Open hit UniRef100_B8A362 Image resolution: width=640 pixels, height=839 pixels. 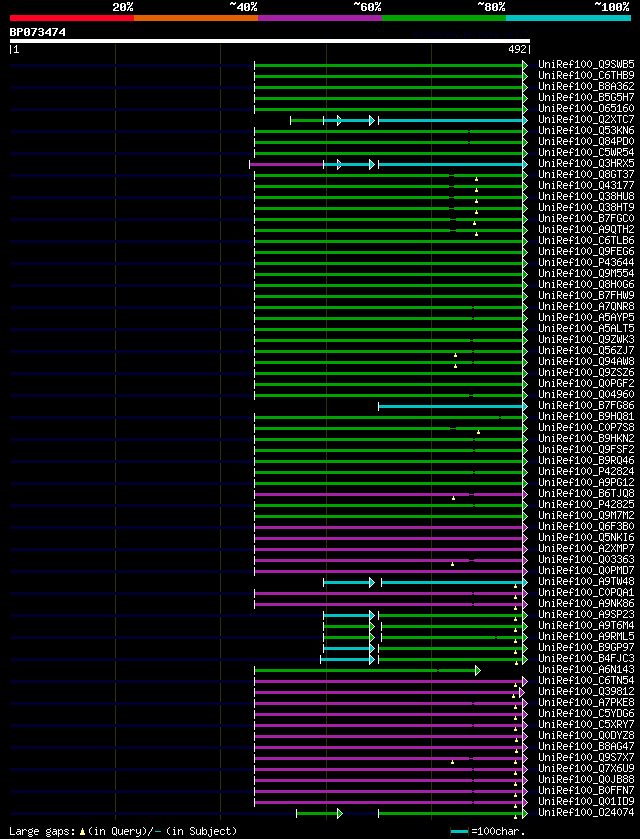(x=586, y=86)
